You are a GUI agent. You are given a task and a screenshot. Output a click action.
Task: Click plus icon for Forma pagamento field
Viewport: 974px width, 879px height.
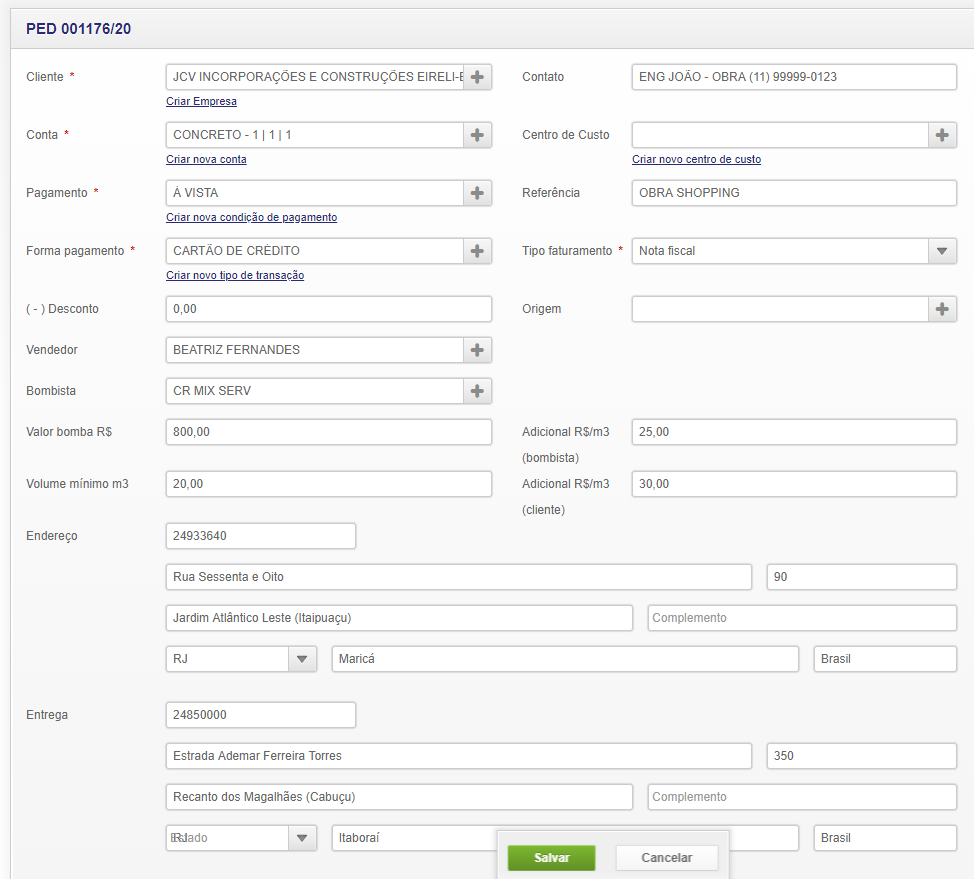(x=477, y=251)
